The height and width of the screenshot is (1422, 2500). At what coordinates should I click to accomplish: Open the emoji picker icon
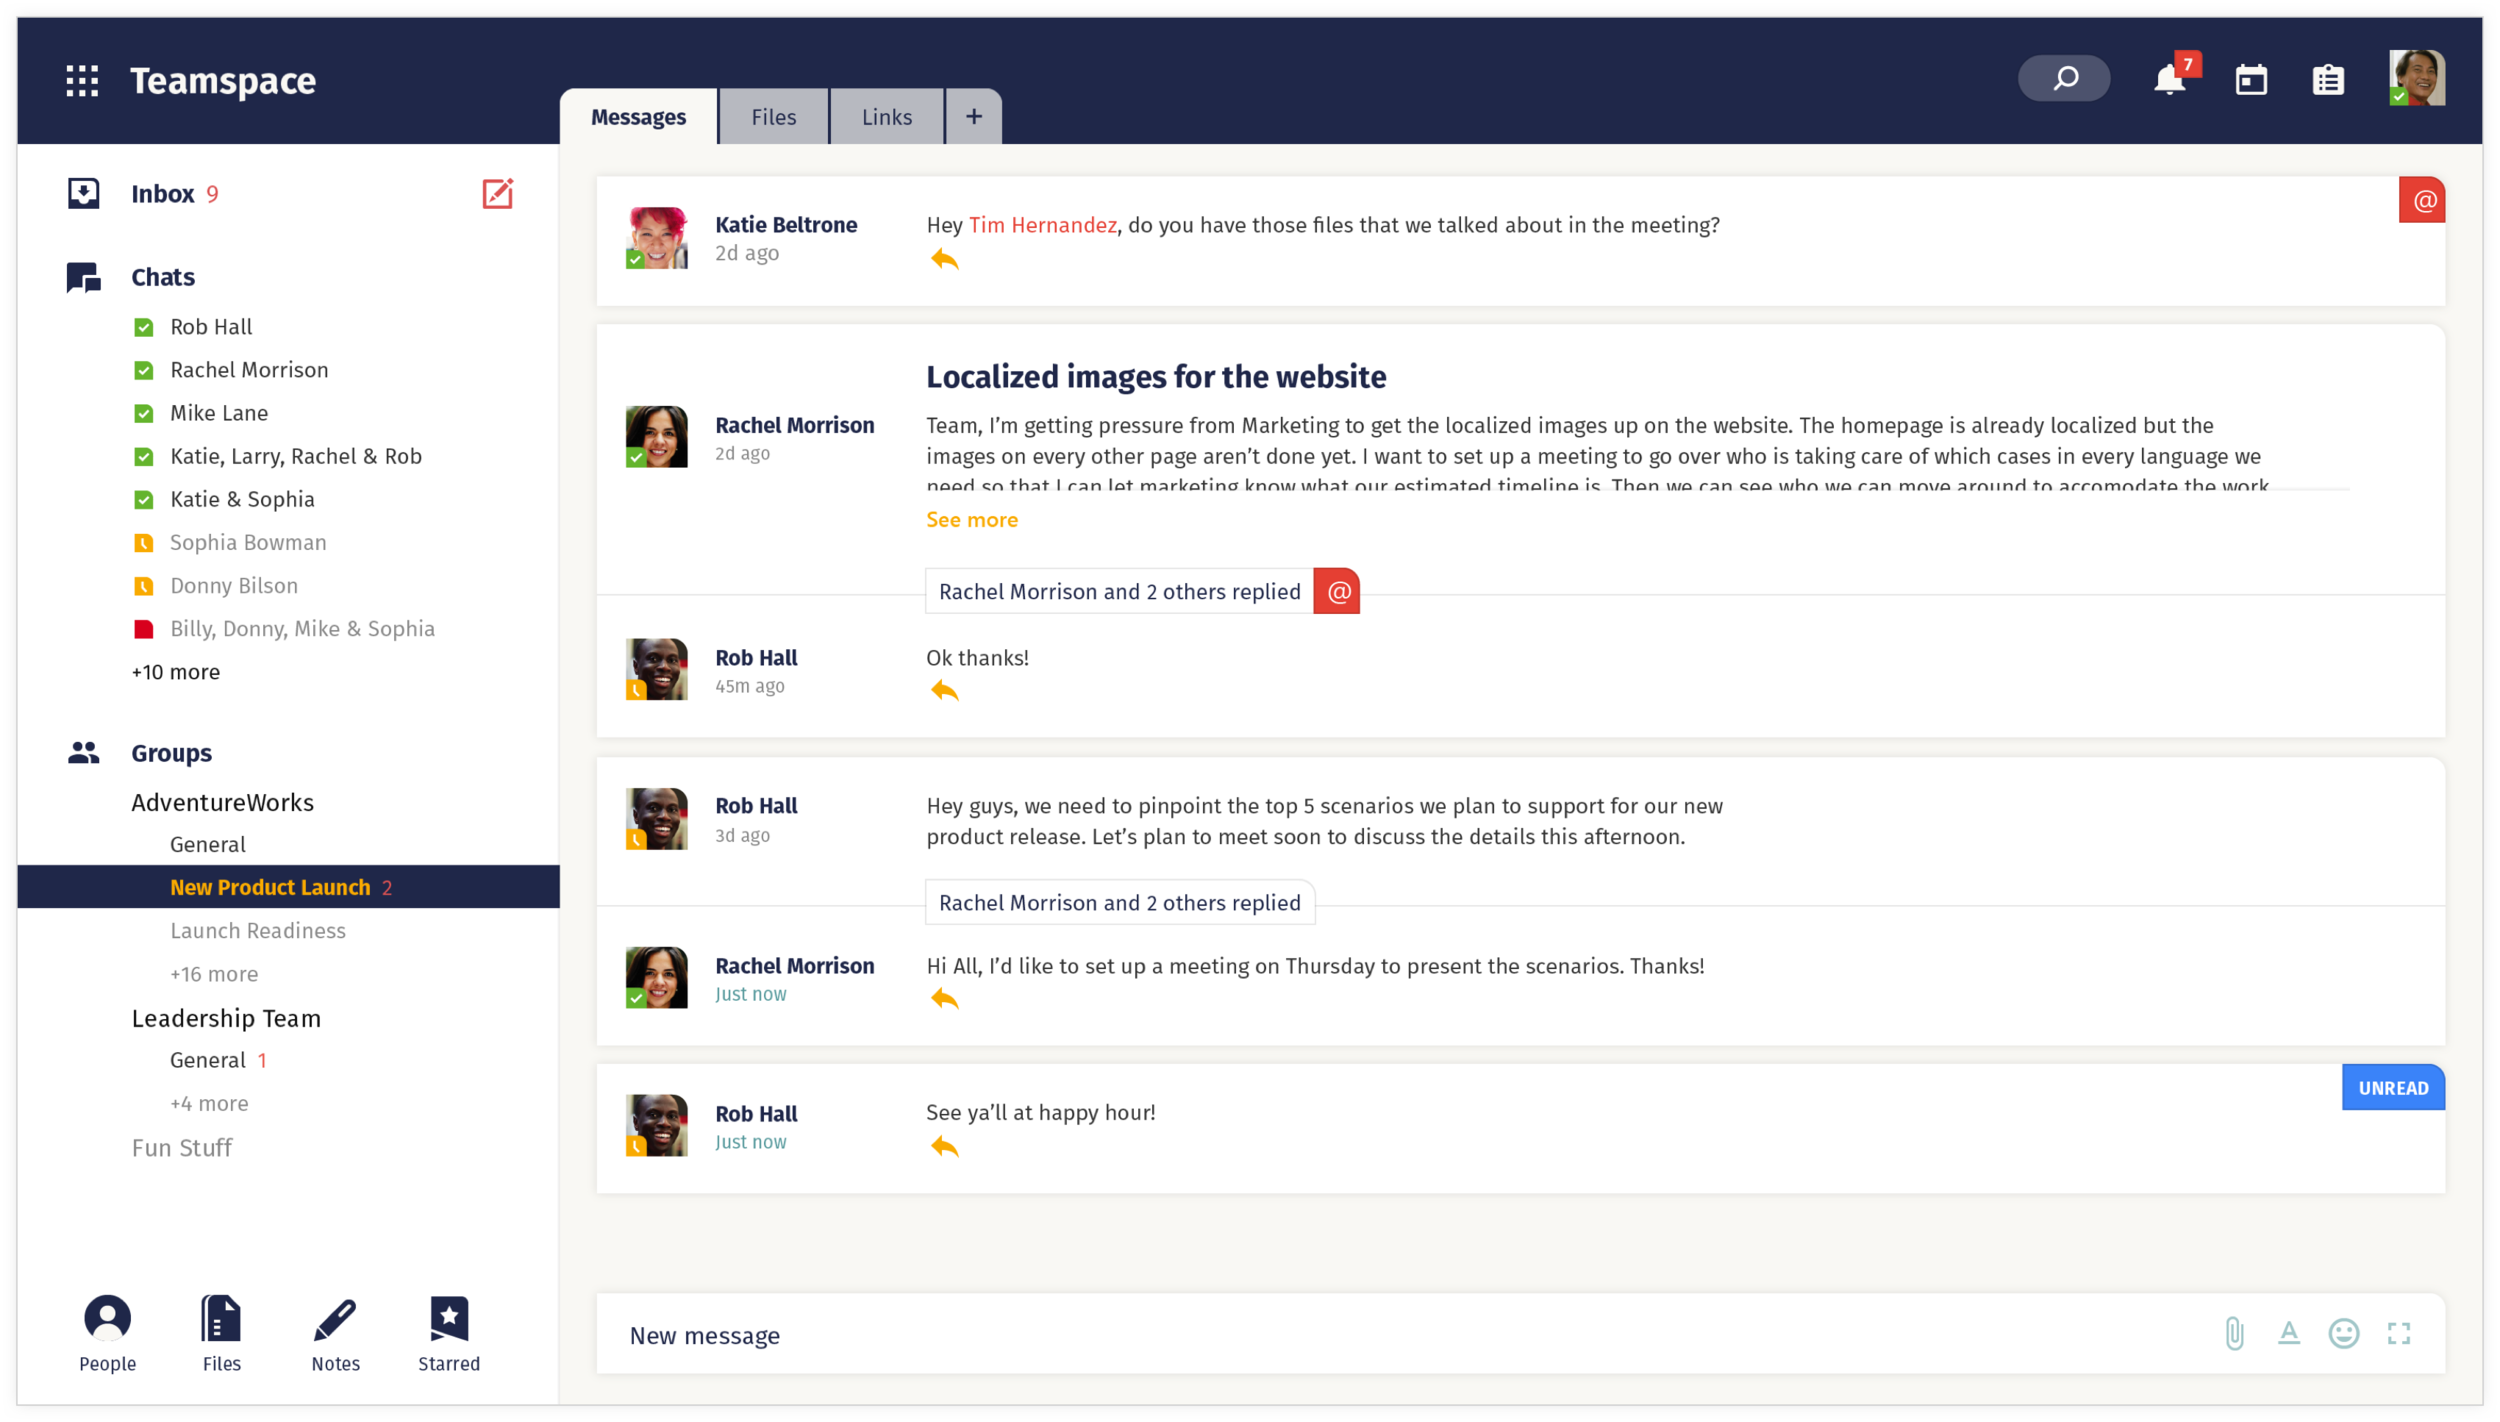click(x=2343, y=1334)
